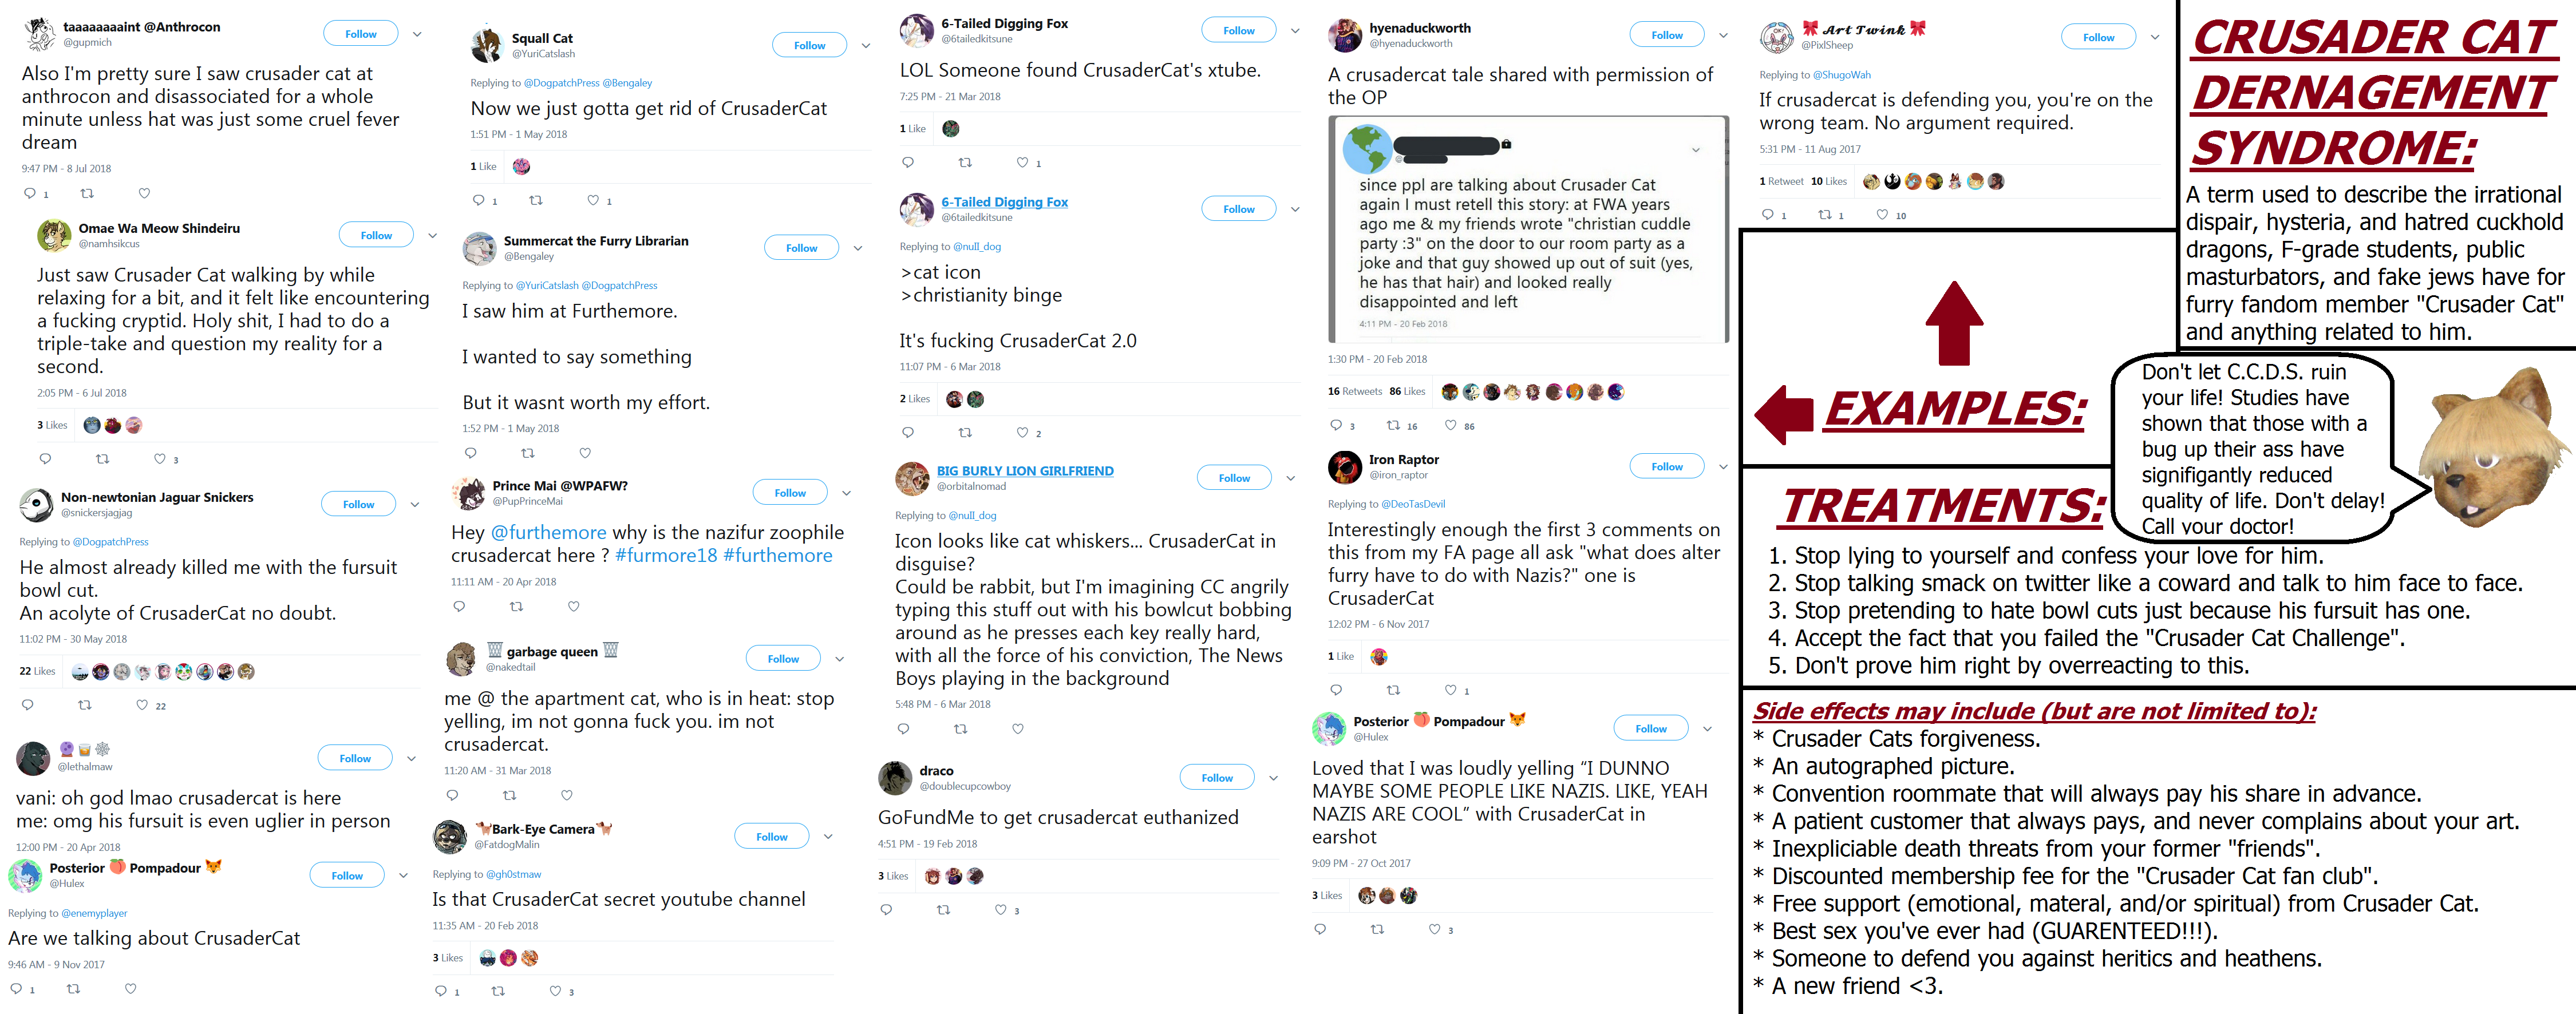
Task: Follow the garbage queen account
Action: (x=783, y=658)
